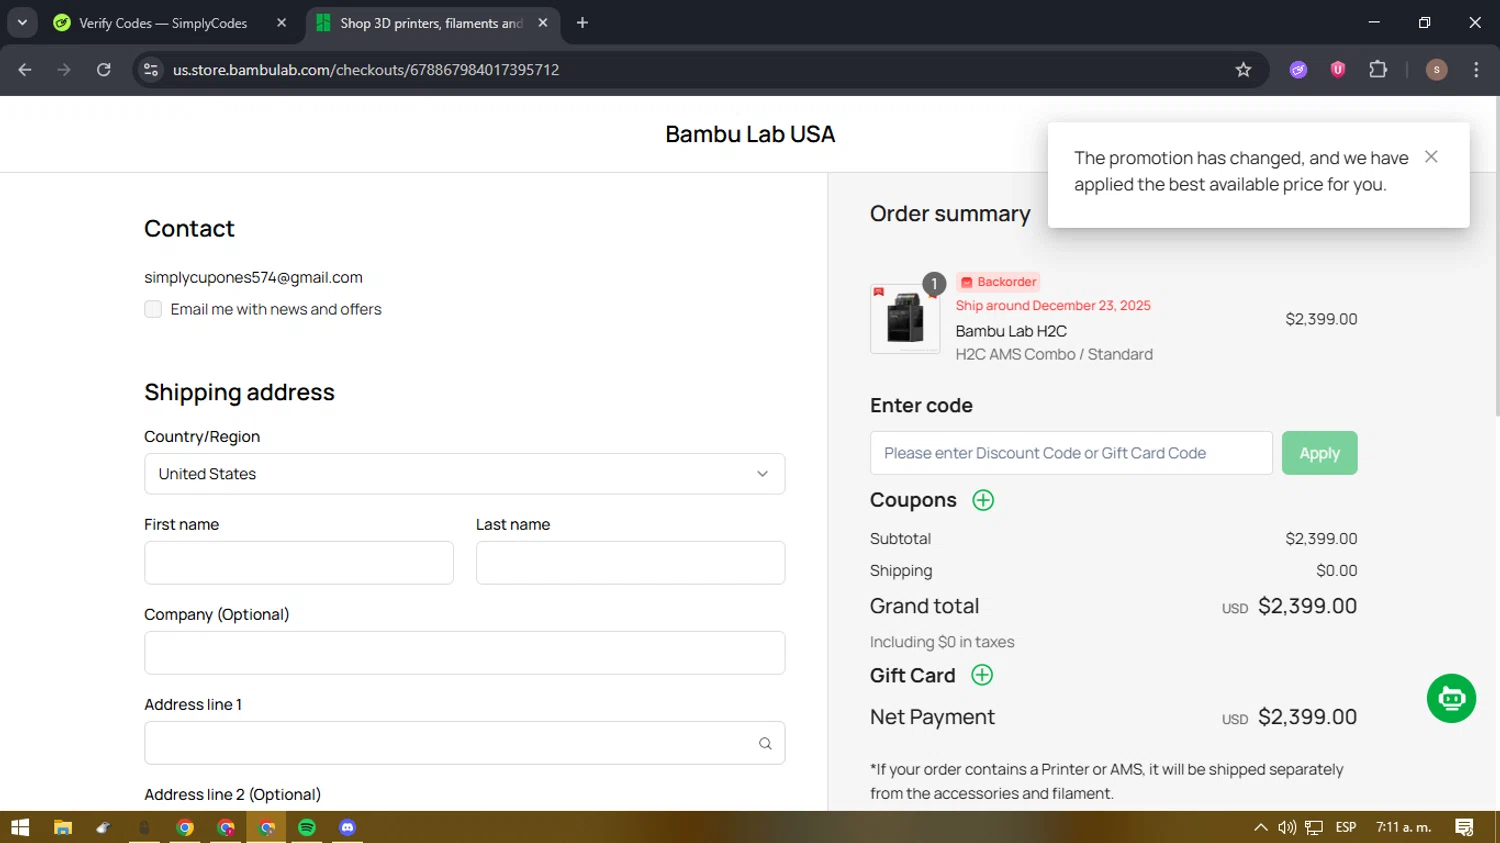Open the first Chrome taskbar icon
Image resolution: width=1500 pixels, height=843 pixels.
click(x=185, y=827)
